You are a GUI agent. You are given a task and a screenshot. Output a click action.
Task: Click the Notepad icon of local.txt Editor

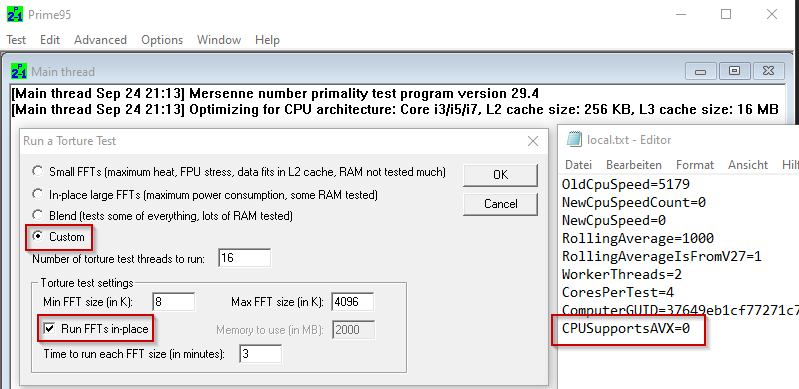[x=574, y=139]
